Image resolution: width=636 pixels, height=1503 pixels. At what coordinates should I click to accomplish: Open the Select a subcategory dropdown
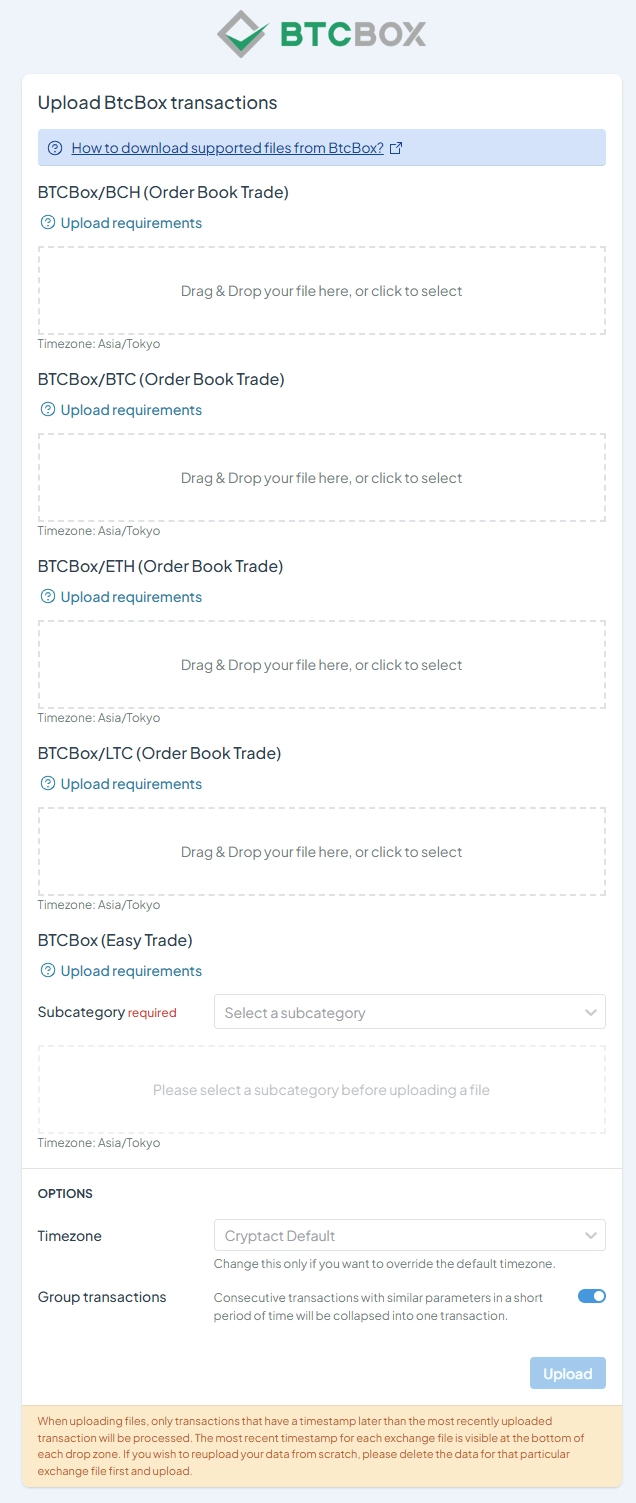(410, 1012)
